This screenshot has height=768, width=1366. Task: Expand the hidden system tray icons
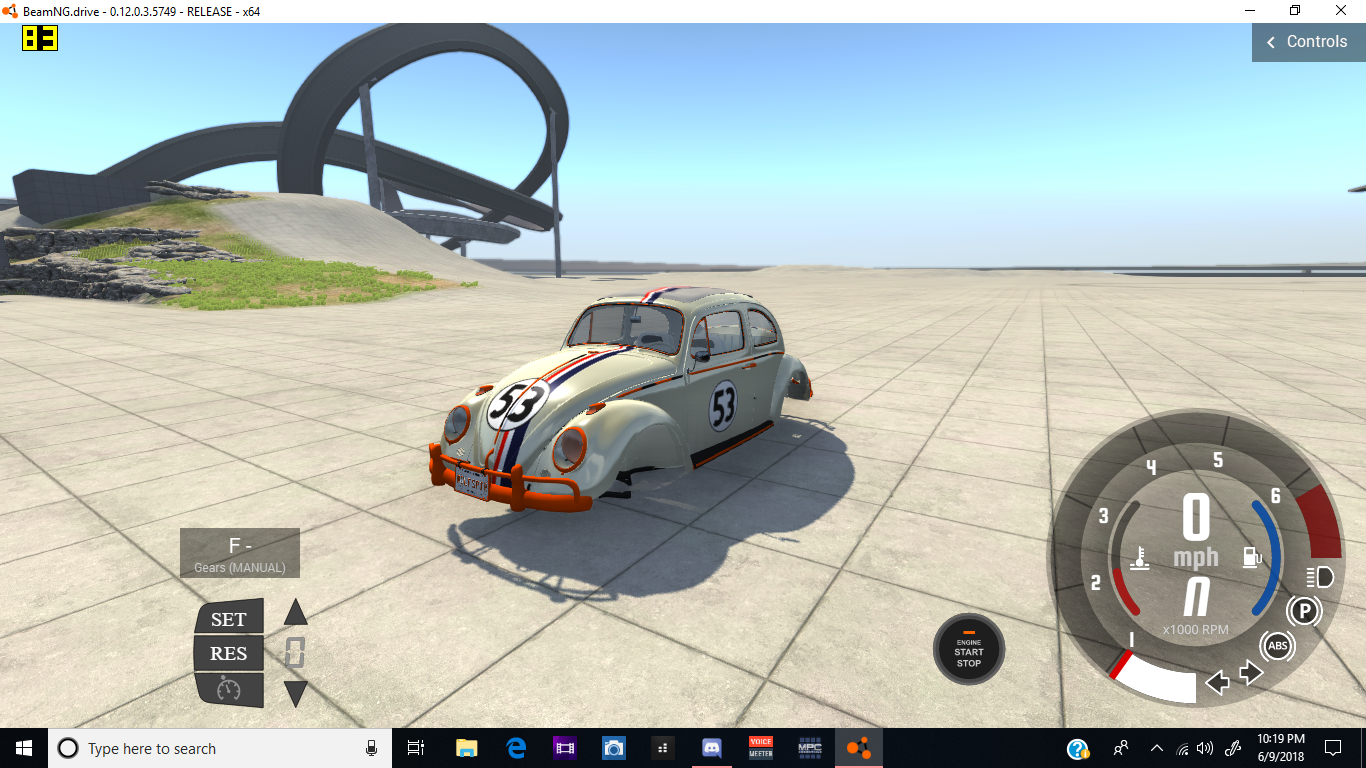(1157, 748)
